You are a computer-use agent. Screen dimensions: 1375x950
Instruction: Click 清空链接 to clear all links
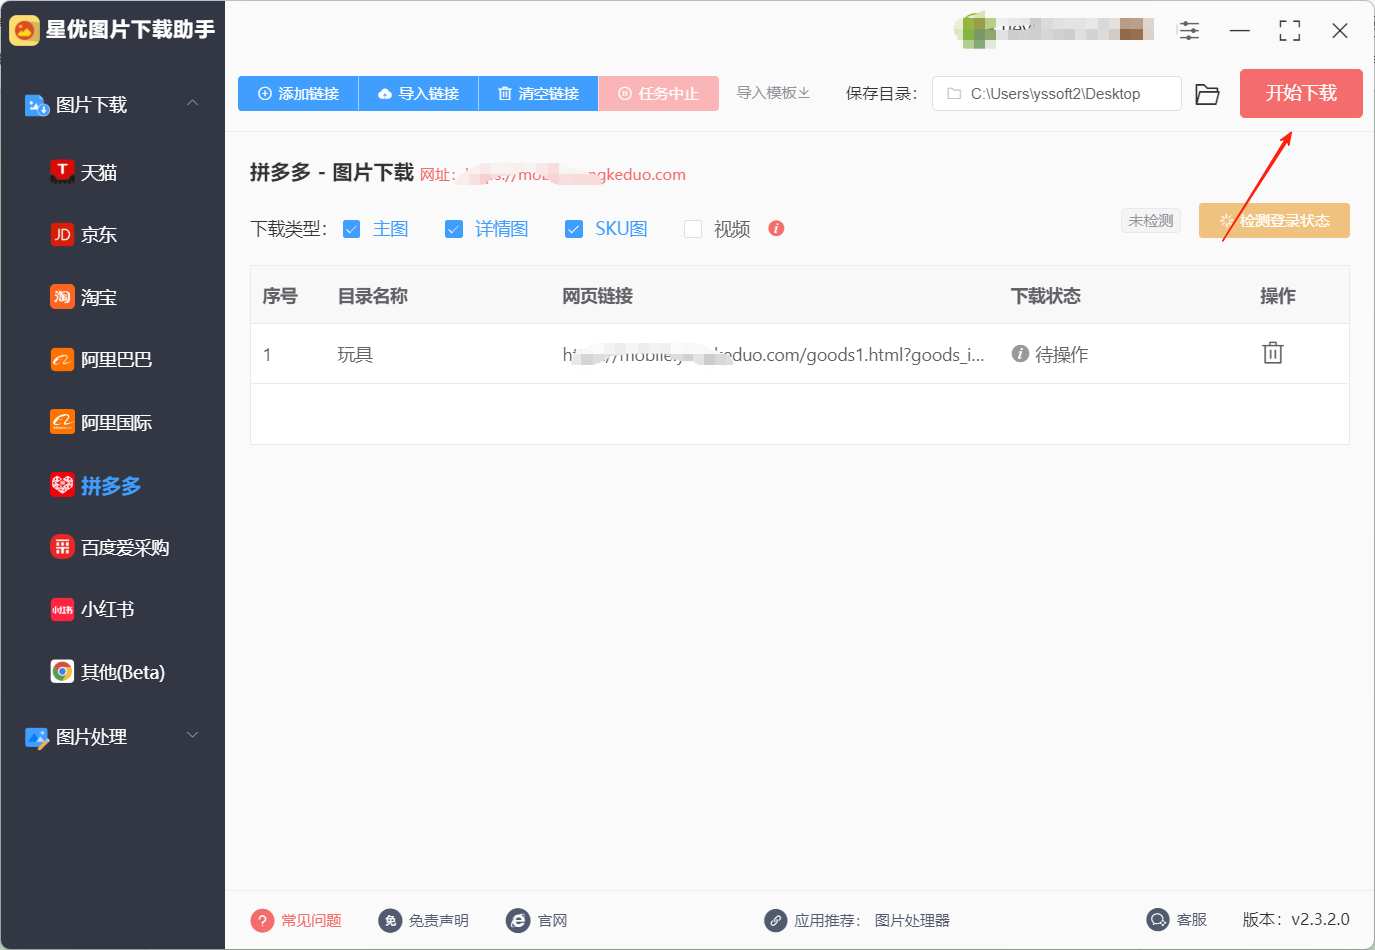click(538, 93)
